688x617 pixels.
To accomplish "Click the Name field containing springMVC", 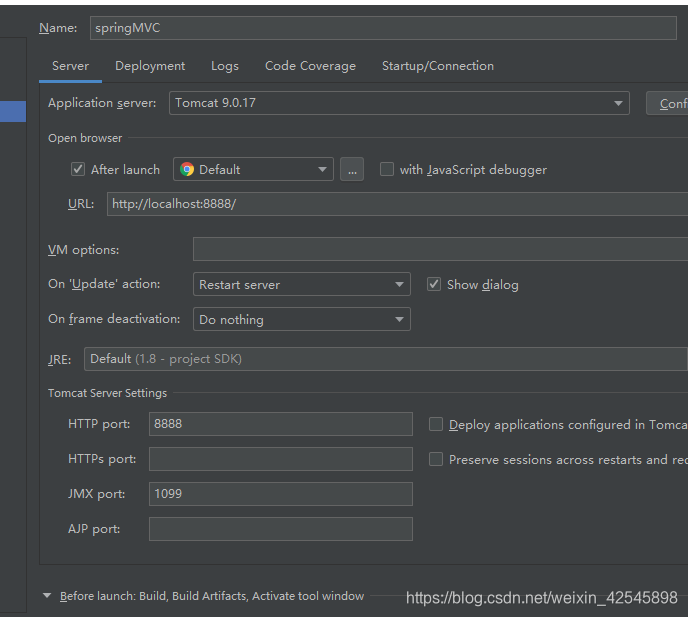I will tap(383, 28).
